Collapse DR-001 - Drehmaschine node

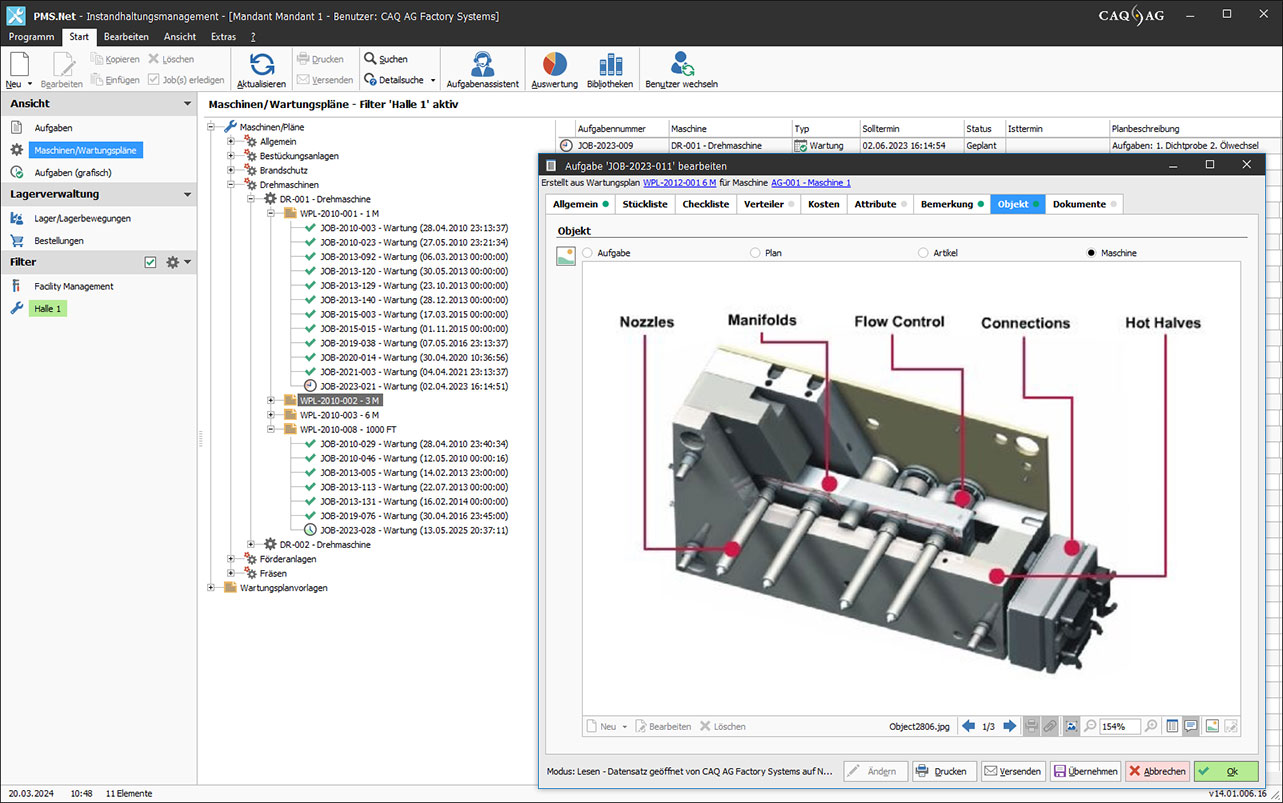(251, 199)
